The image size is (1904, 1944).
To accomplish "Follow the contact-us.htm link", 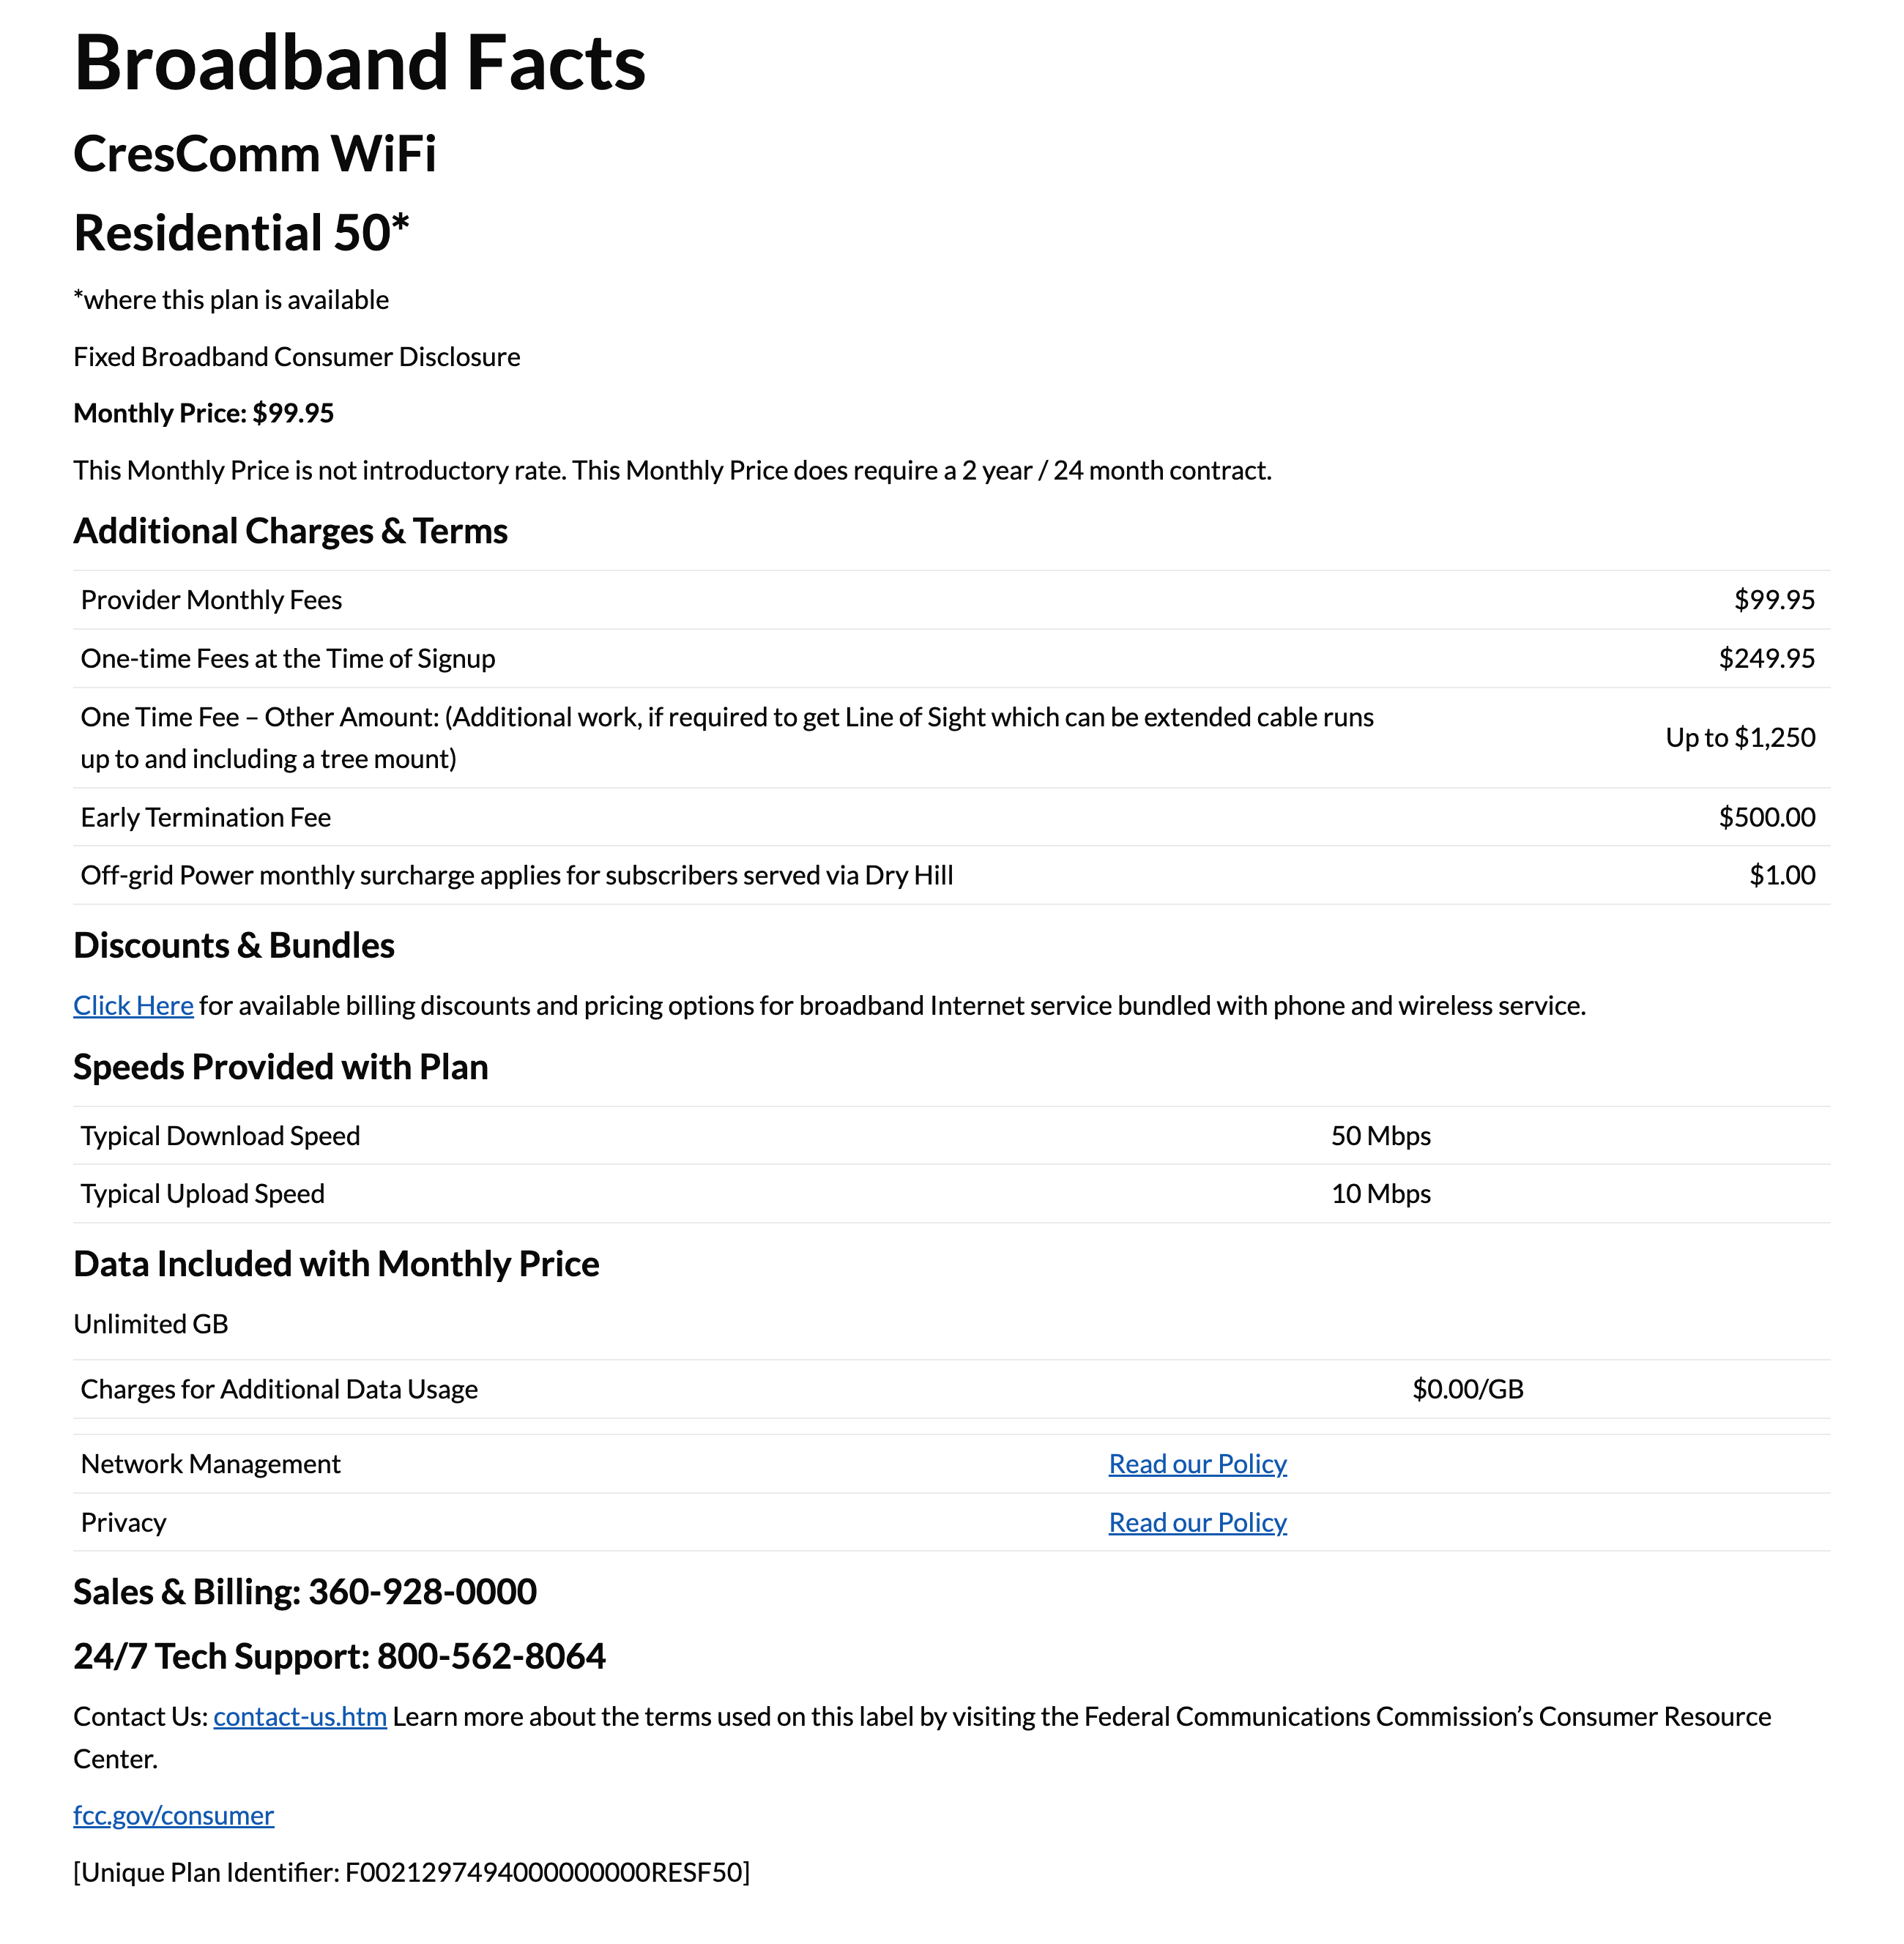I will pos(299,1716).
